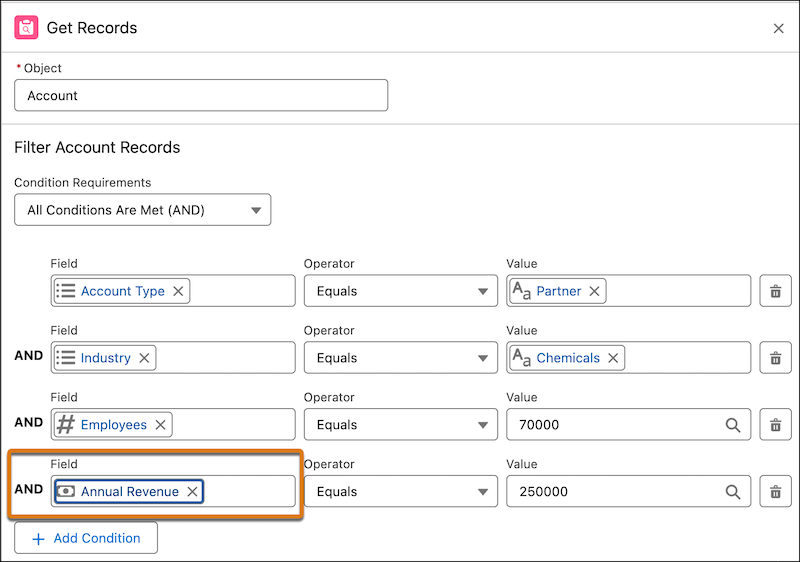Open the Operator dropdown in Annual Revenue row
The height and width of the screenshot is (562, 800).
pos(401,492)
